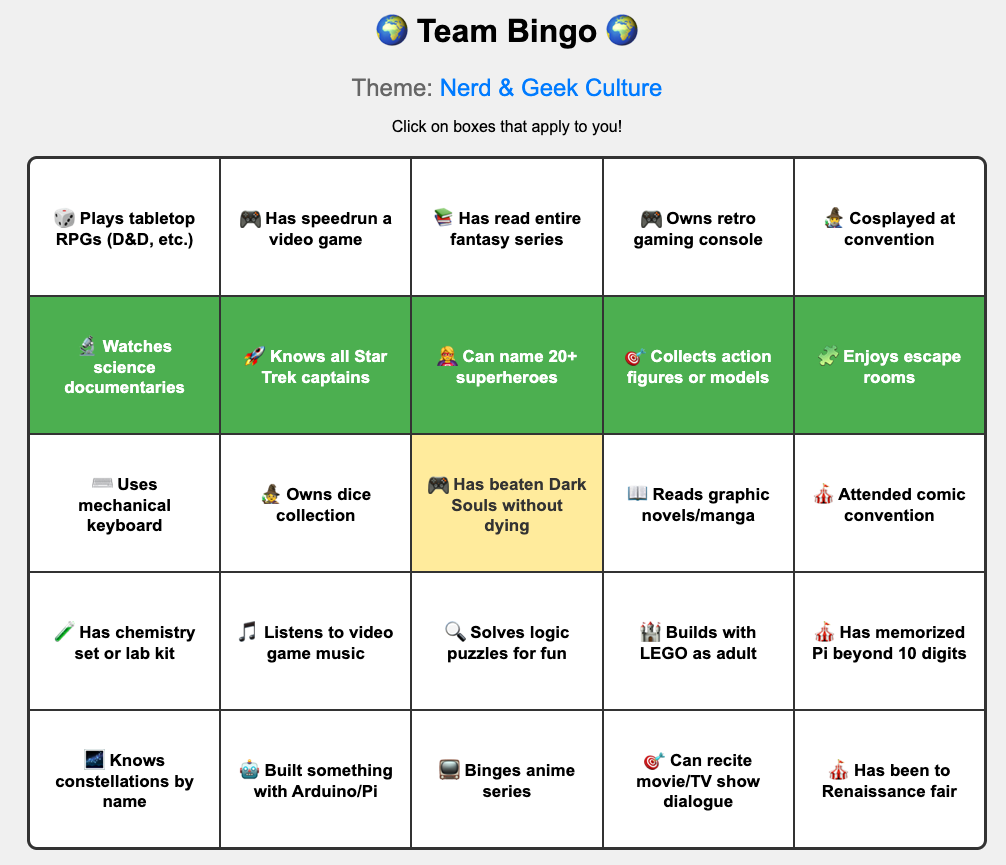Viewport: 1006px width, 865px height.
Task: Click the rocket icon on Star Trek box
Action: 254,356
